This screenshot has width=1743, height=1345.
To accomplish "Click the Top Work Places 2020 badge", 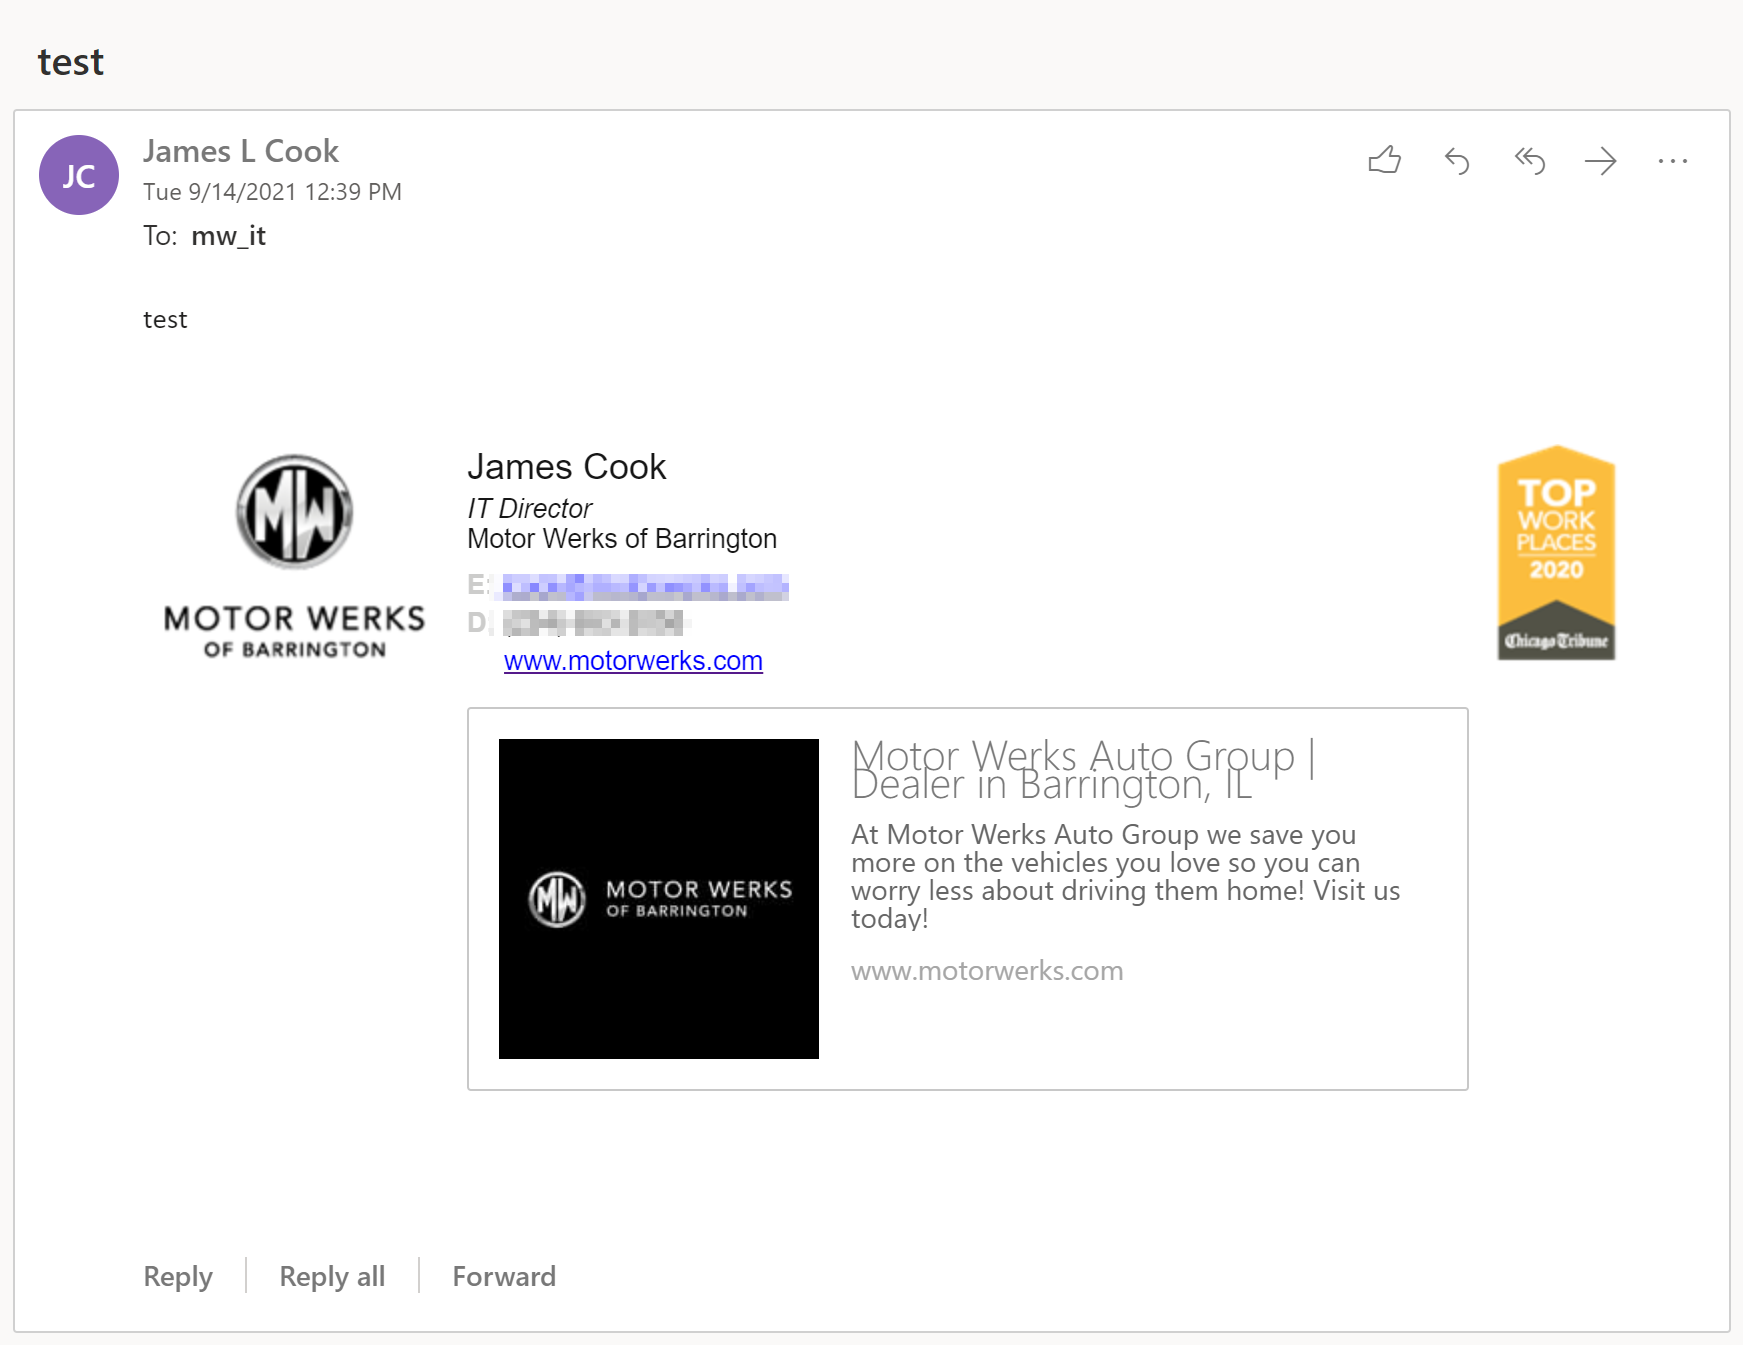I will (1556, 553).
